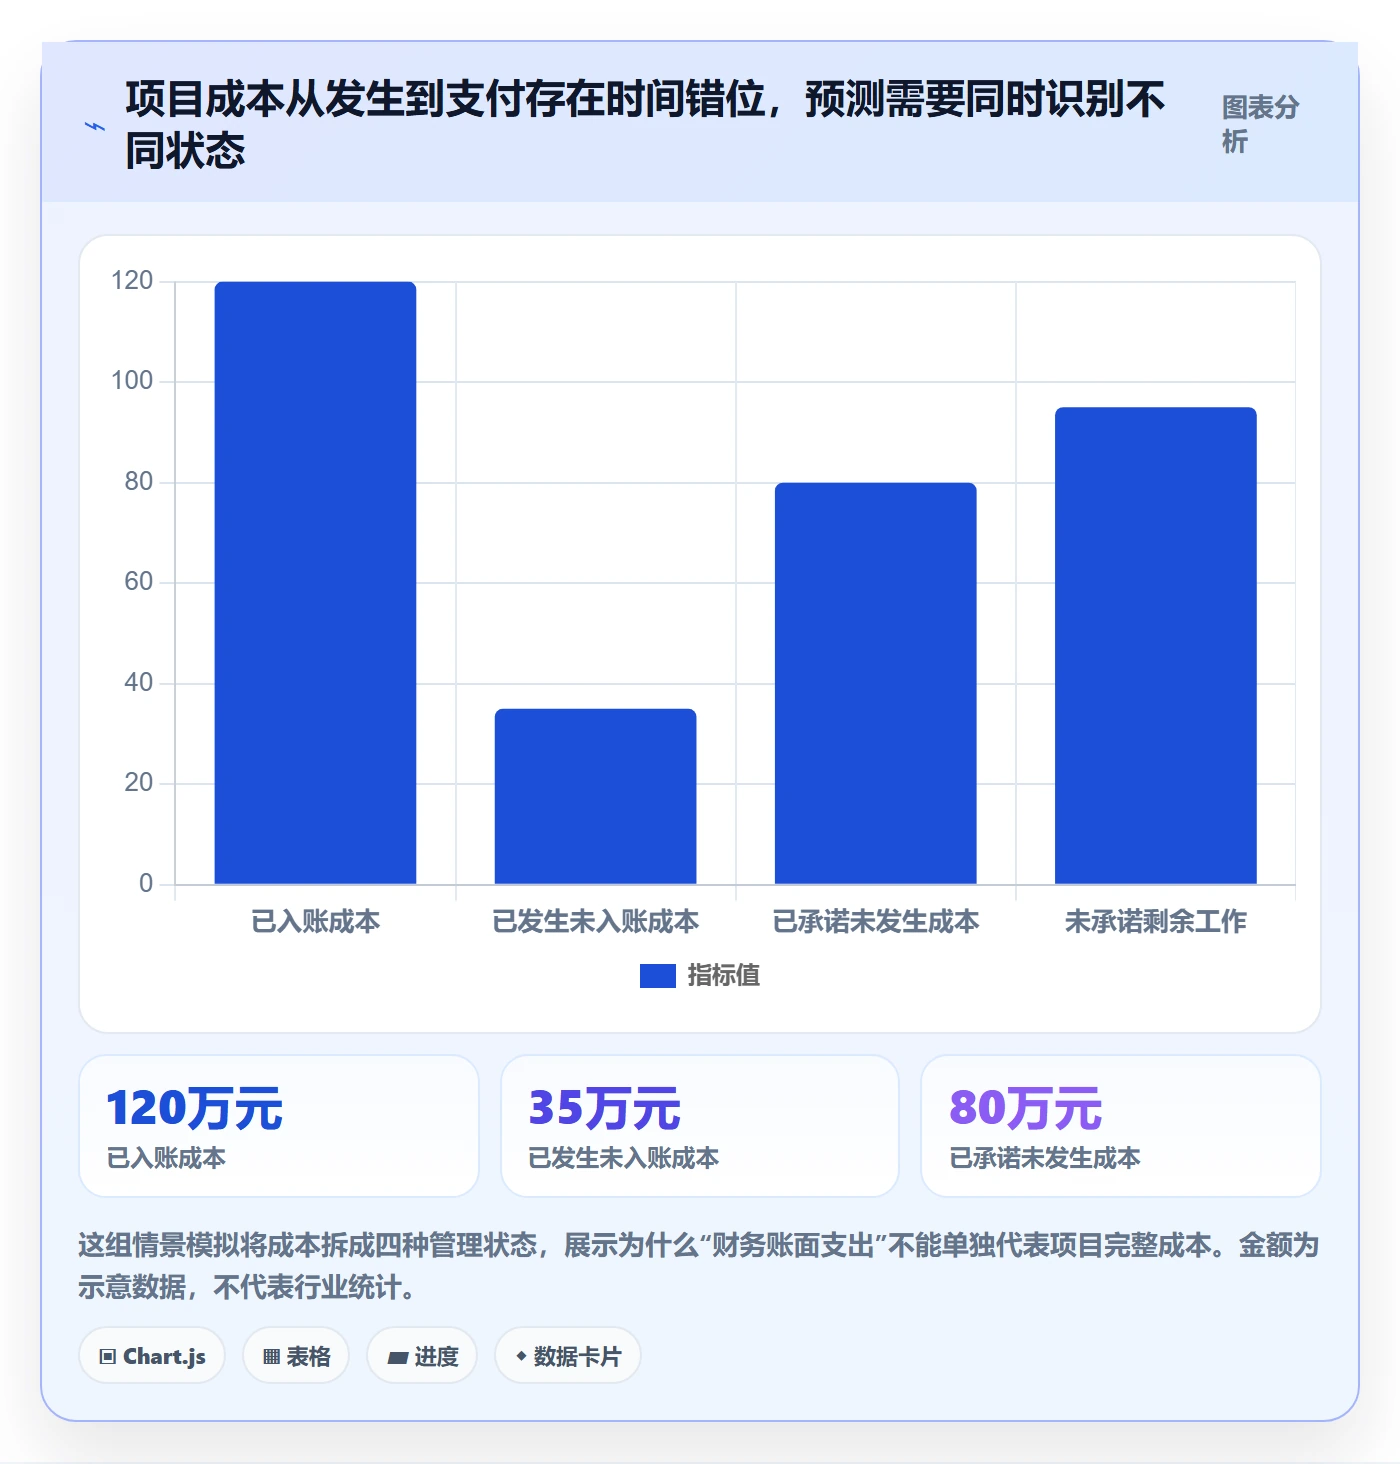The image size is (1400, 1464).
Task: Click the 图表分析 label in the header
Action: click(1260, 124)
